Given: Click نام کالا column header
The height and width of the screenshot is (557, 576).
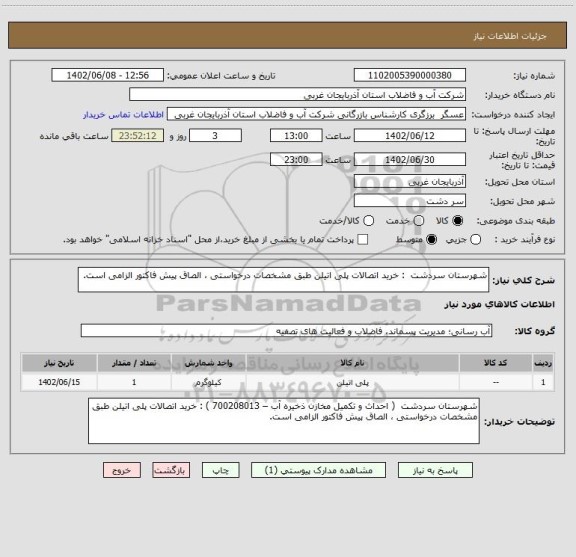Looking at the screenshot, I should click(352, 363).
